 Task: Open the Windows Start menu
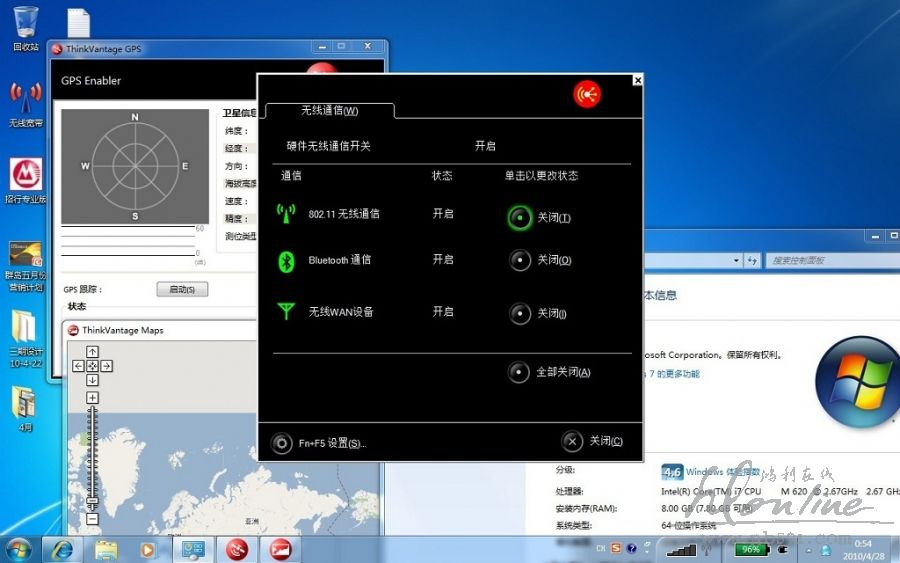(18, 549)
